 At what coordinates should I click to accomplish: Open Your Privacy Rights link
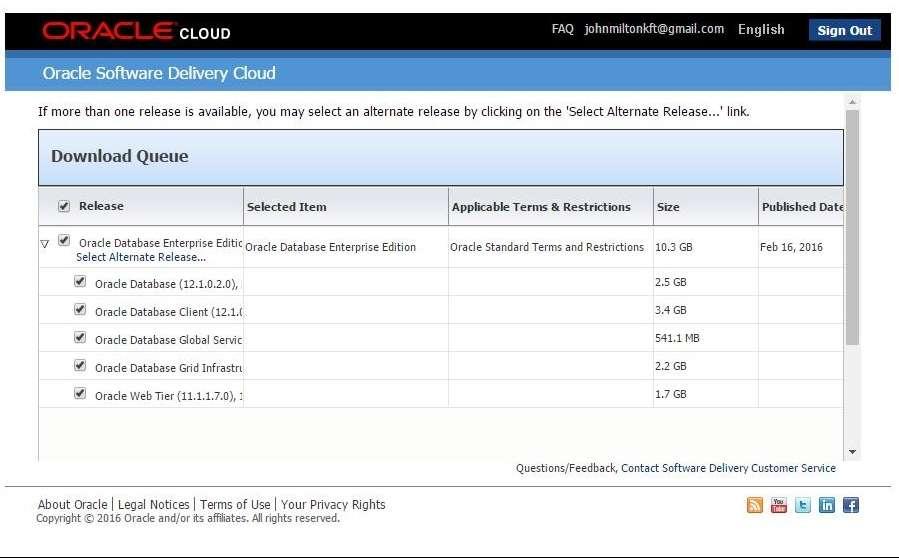click(333, 505)
